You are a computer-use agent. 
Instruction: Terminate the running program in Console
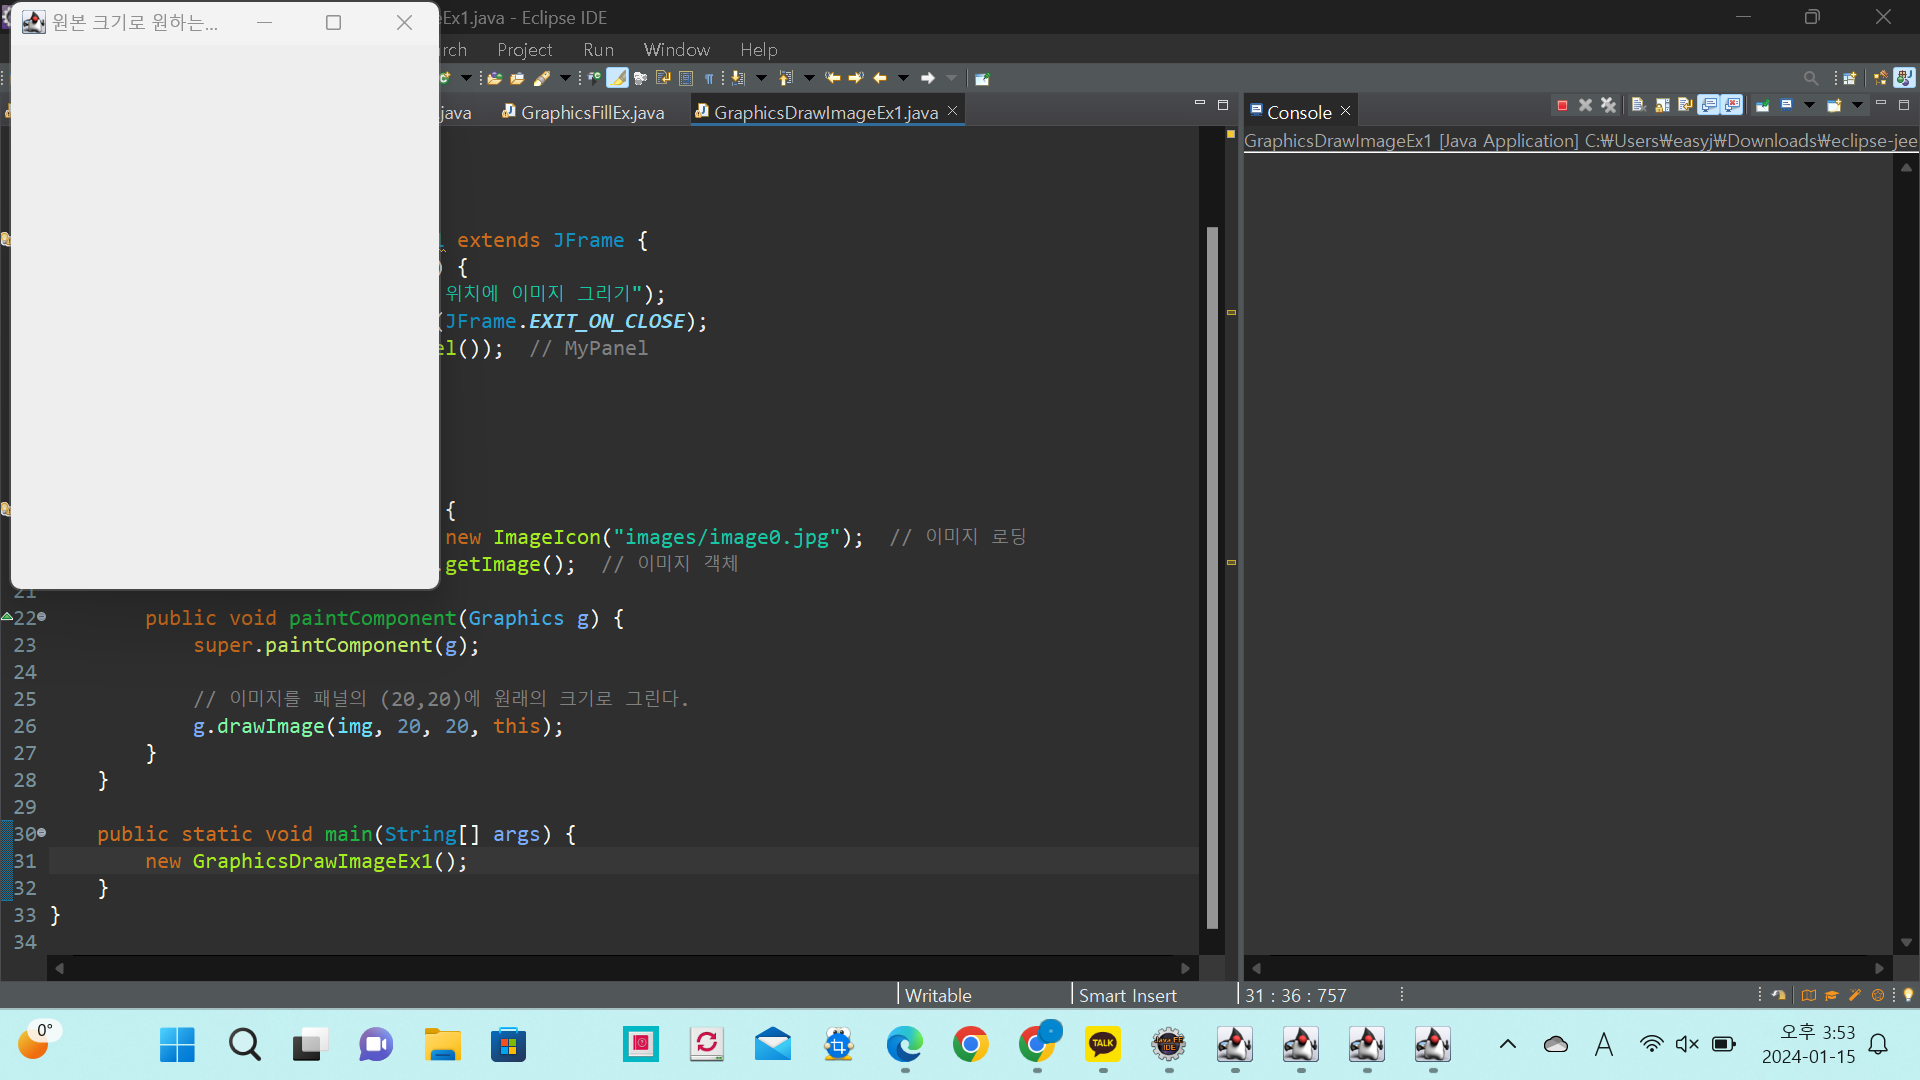pos(1562,105)
